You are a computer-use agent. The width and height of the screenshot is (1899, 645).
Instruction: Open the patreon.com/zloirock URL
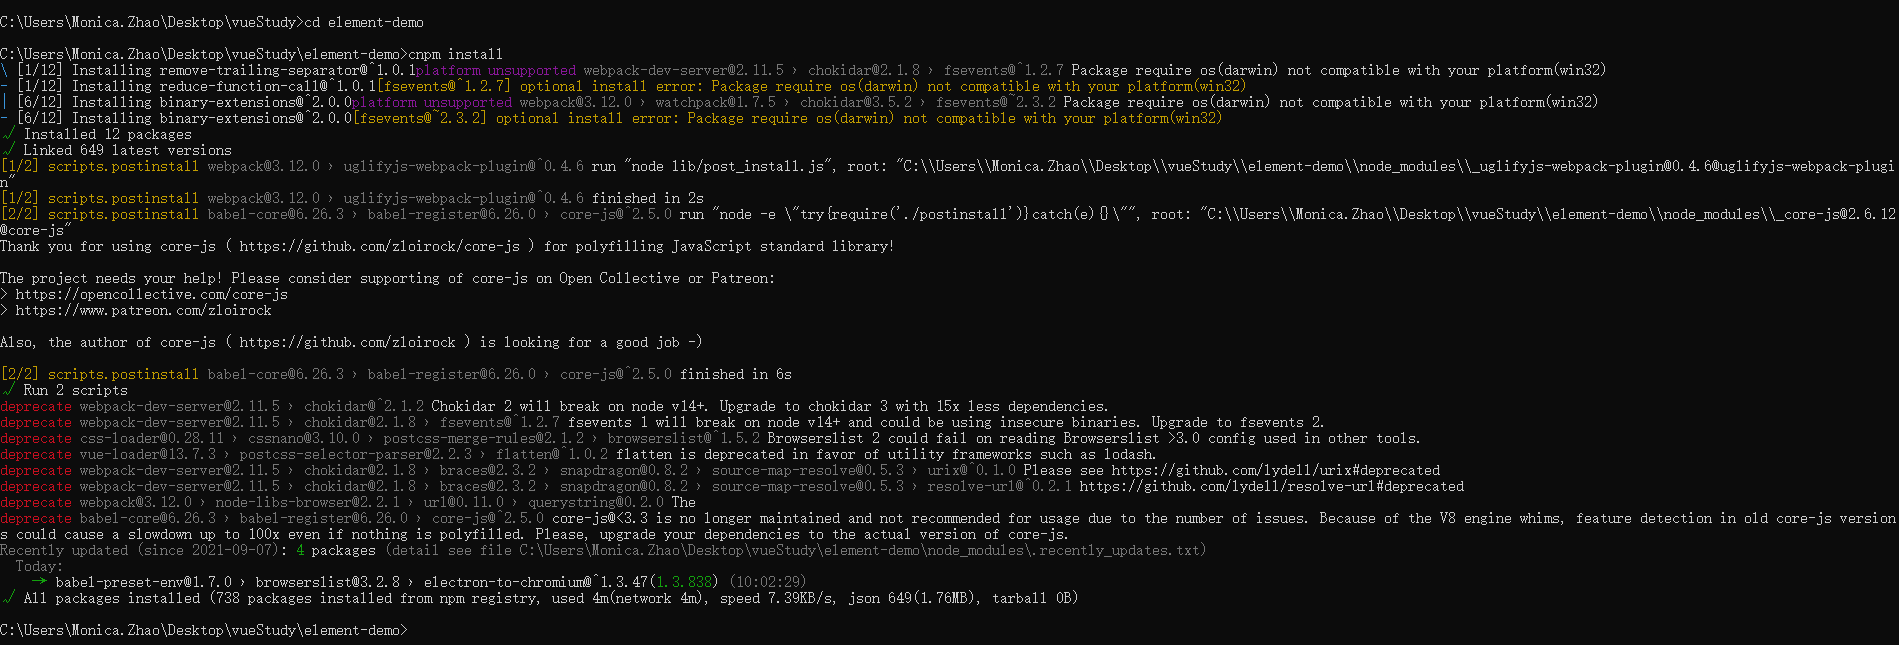click(x=143, y=310)
